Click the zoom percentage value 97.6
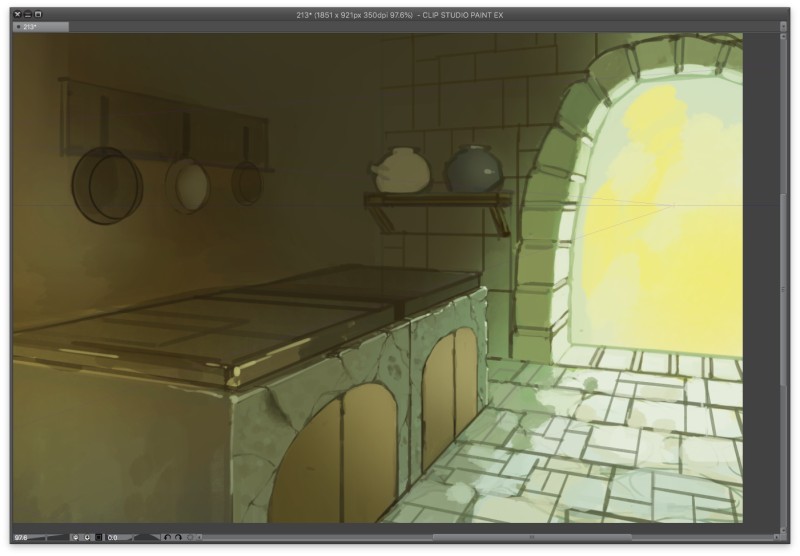800x556 pixels. coord(21,537)
